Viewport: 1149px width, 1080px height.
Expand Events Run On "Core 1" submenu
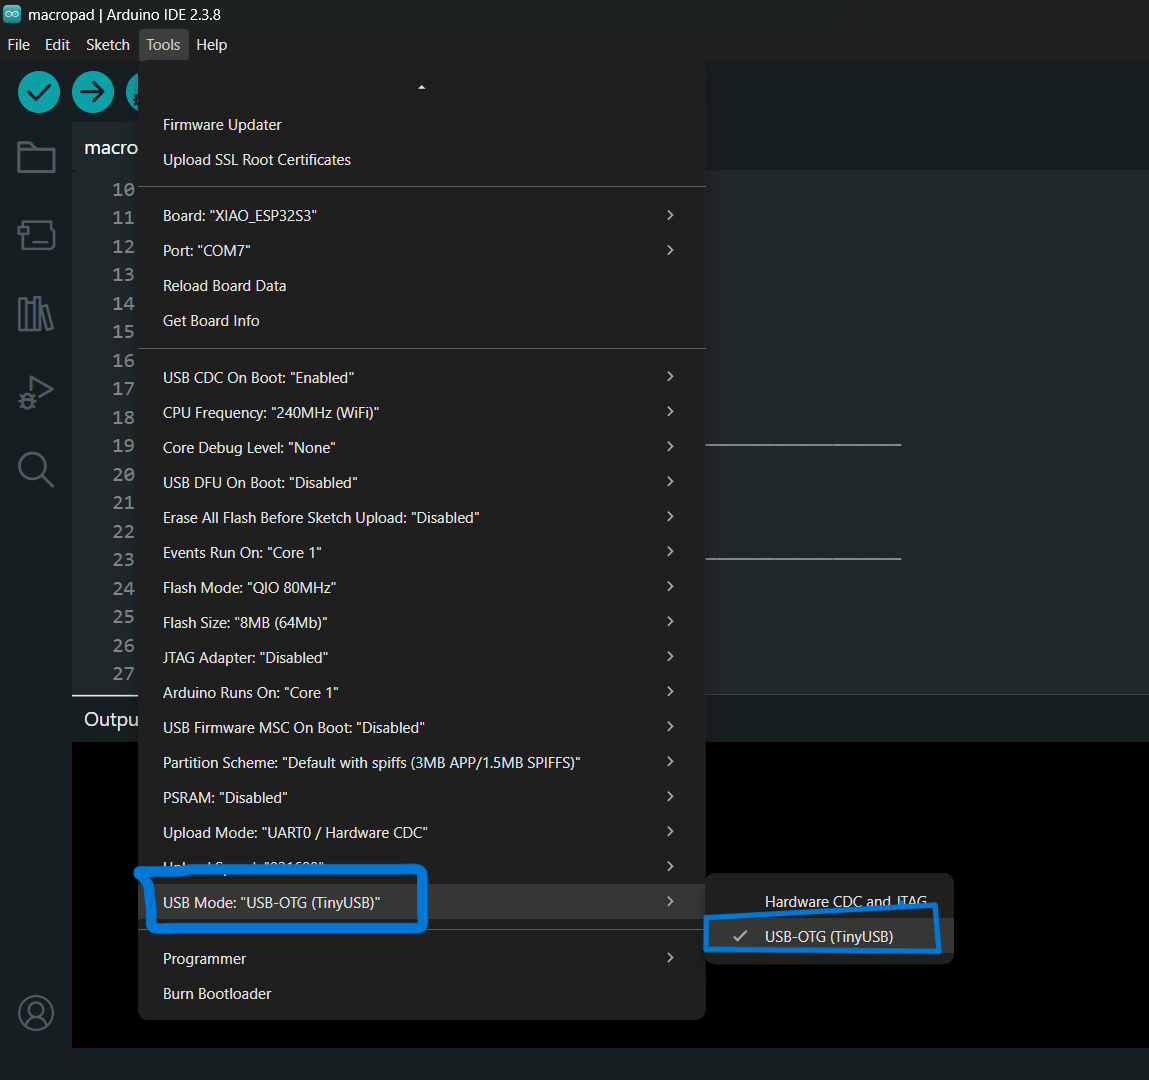(x=421, y=552)
